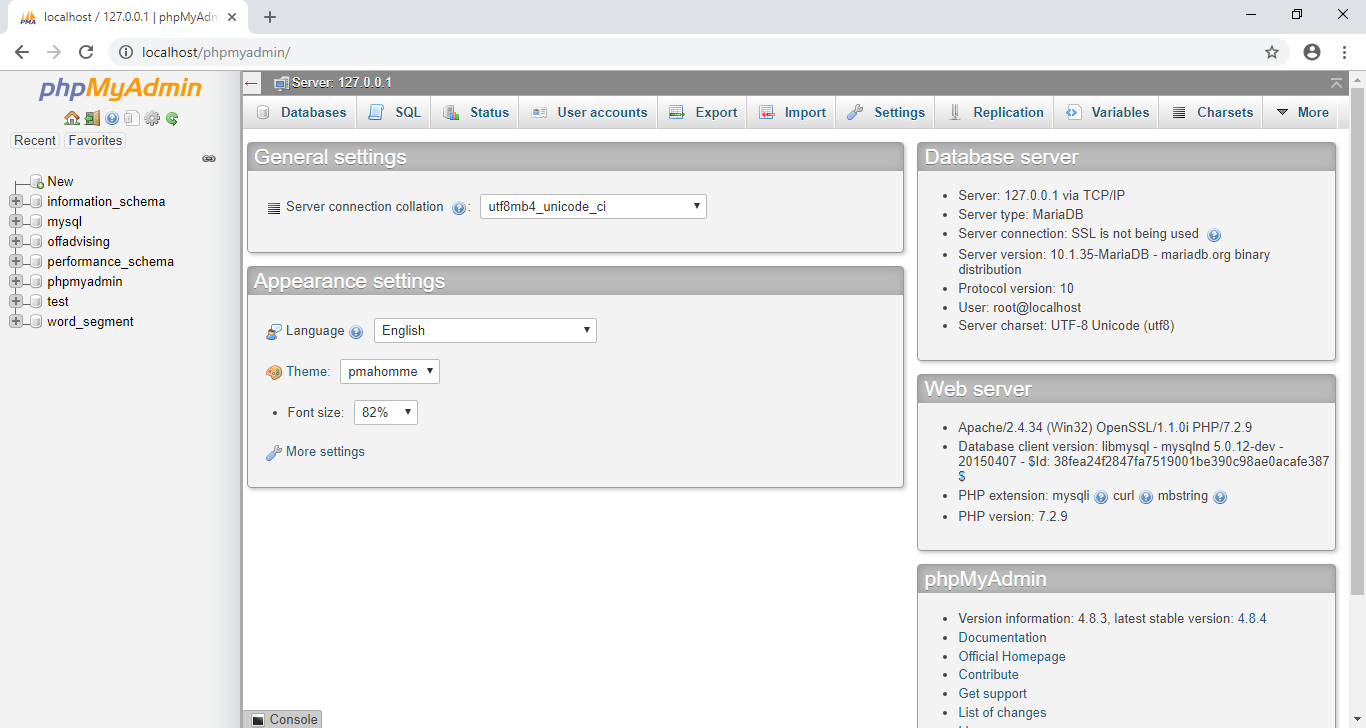Open the Variables tab
1366x728 pixels.
(1107, 112)
